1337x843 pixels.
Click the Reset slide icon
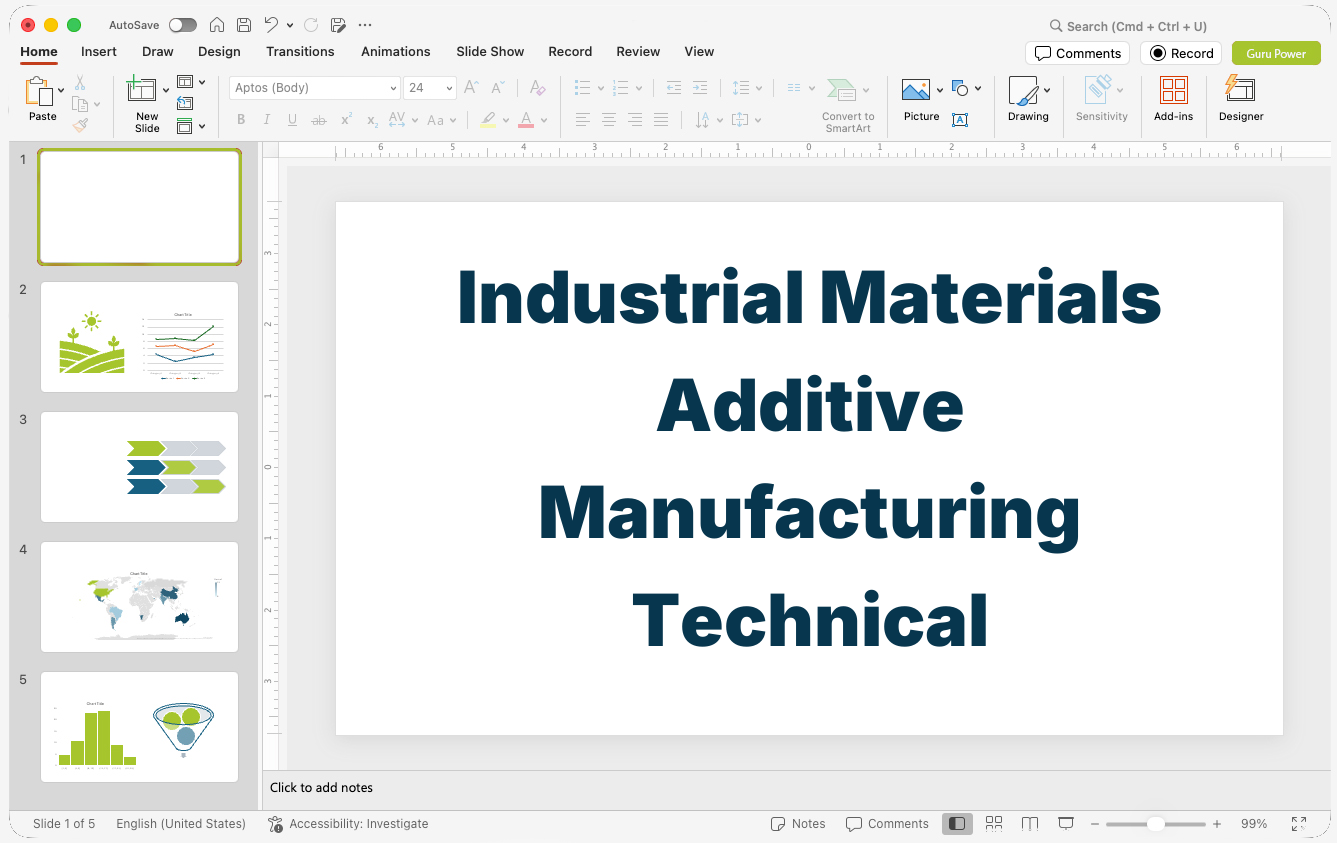tap(185, 103)
